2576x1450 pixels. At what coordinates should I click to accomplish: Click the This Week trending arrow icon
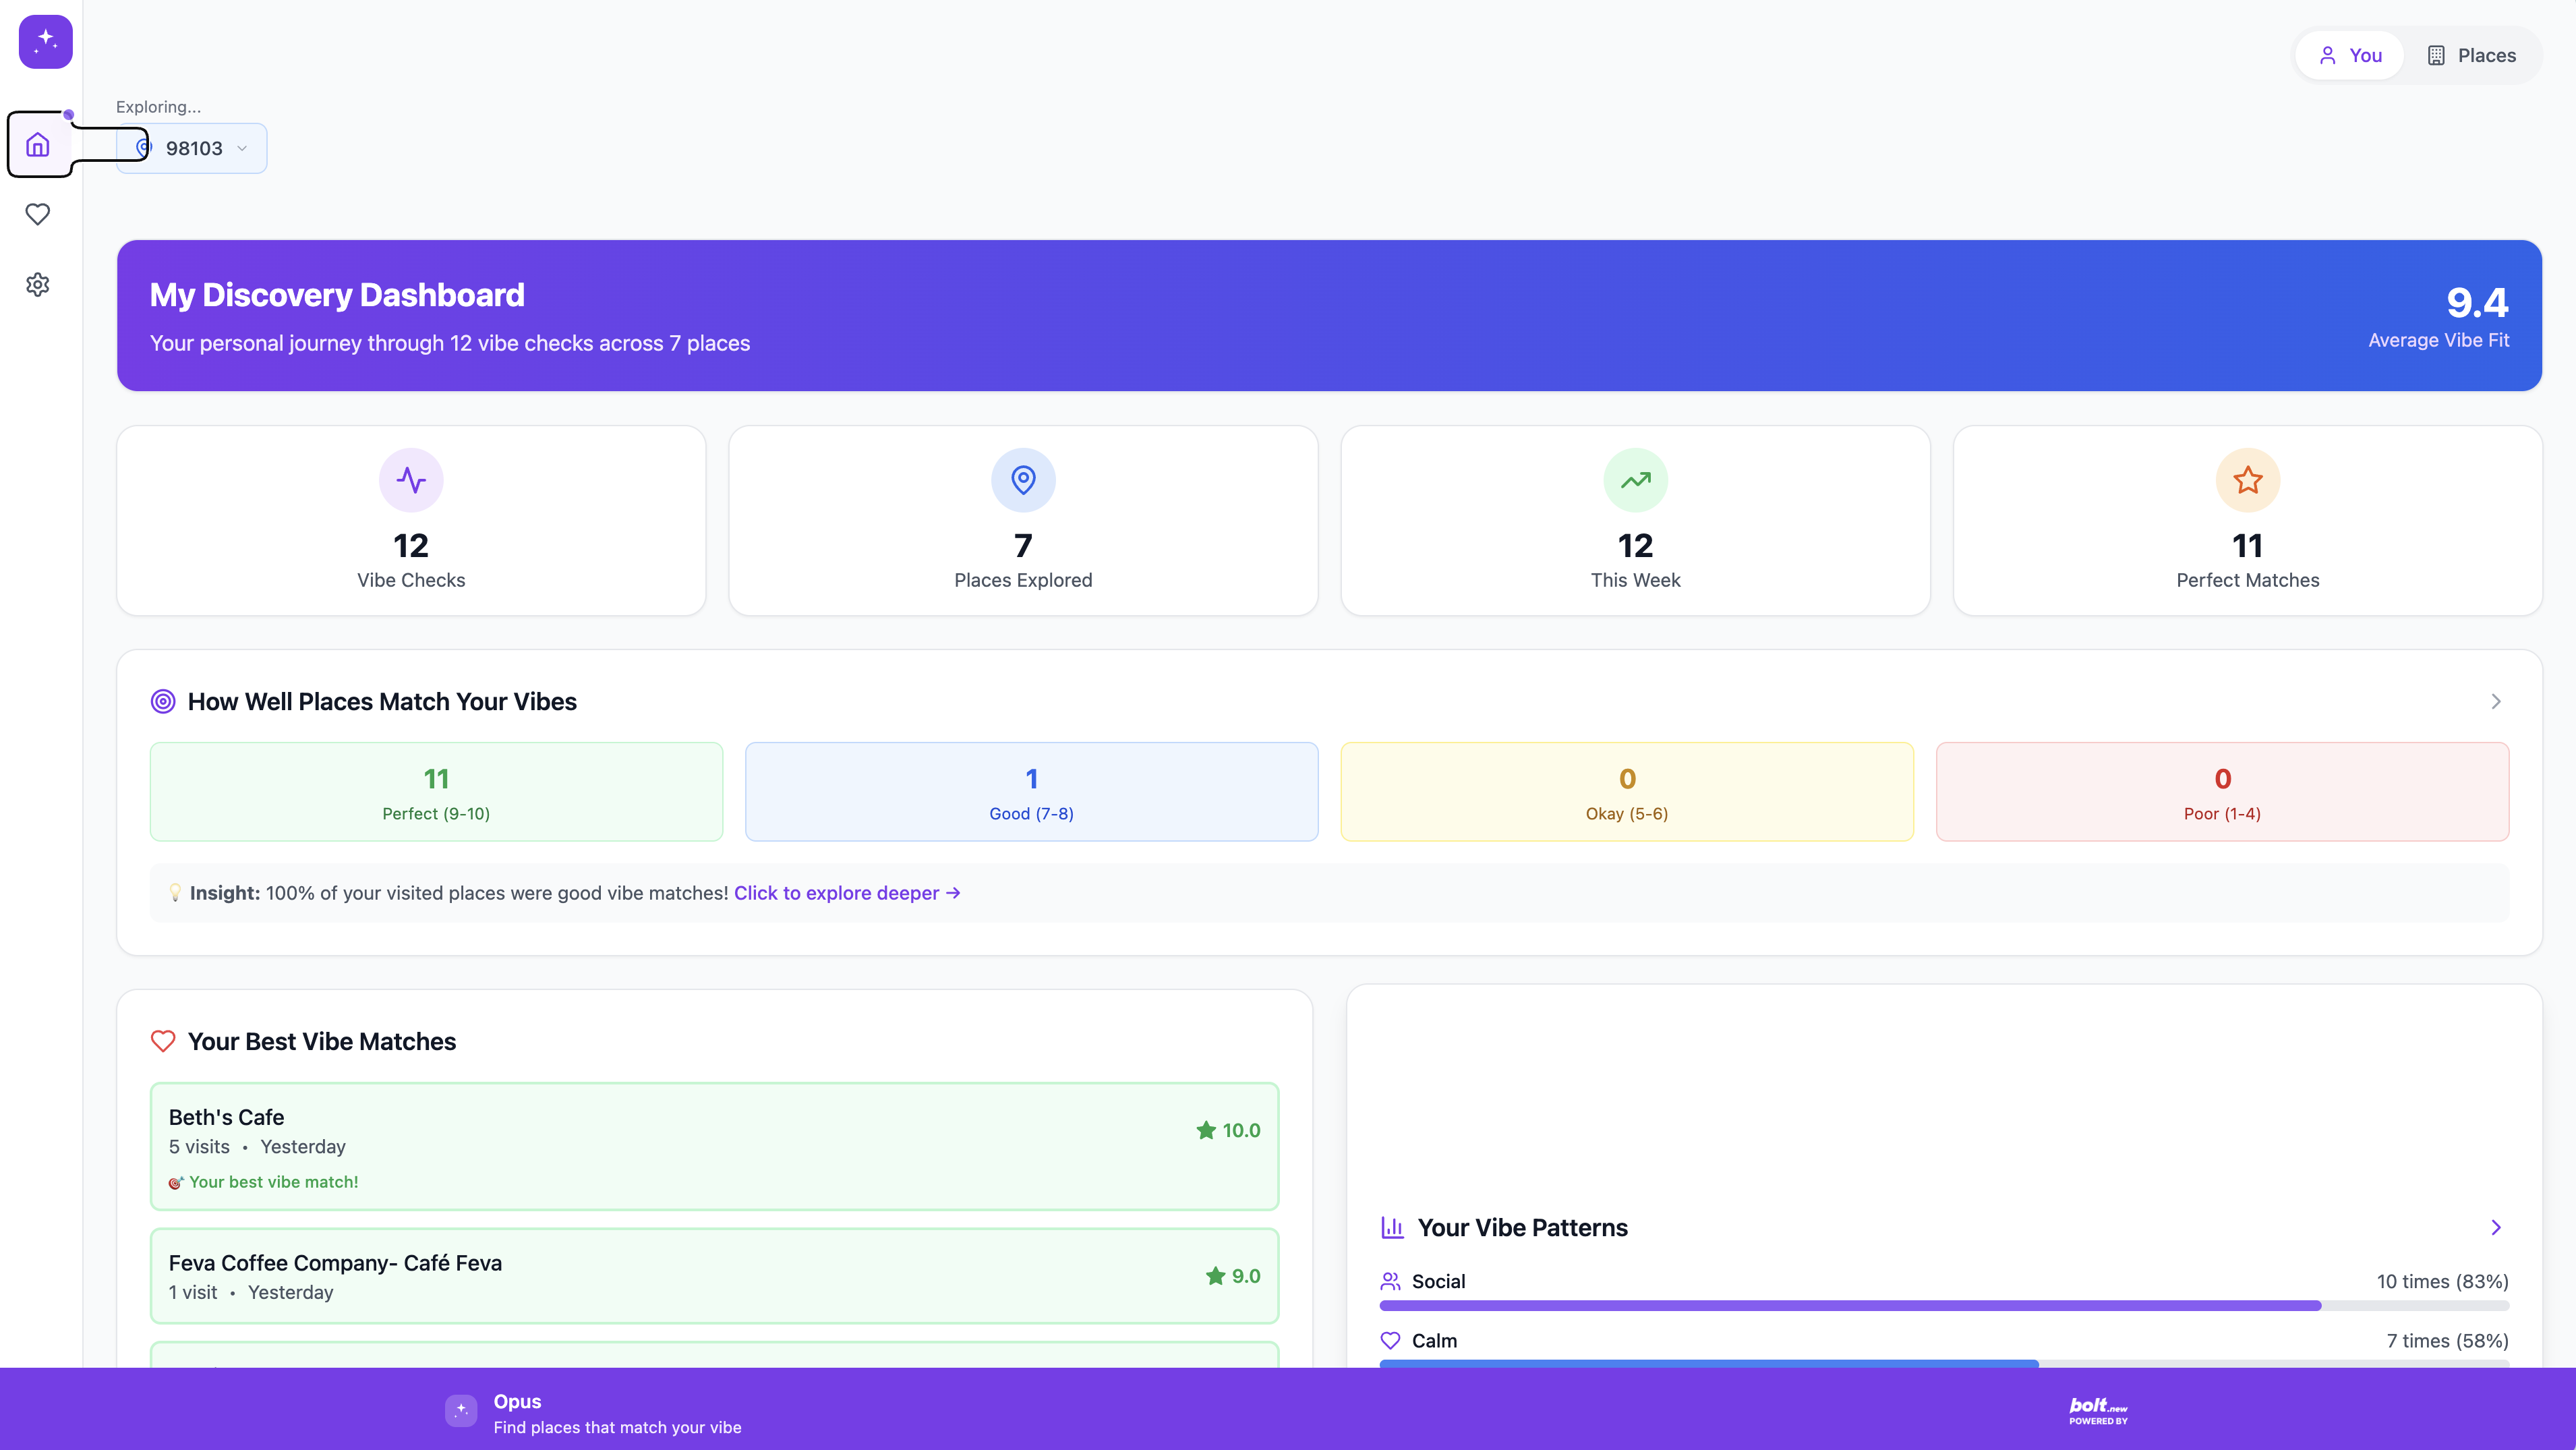click(x=1635, y=480)
